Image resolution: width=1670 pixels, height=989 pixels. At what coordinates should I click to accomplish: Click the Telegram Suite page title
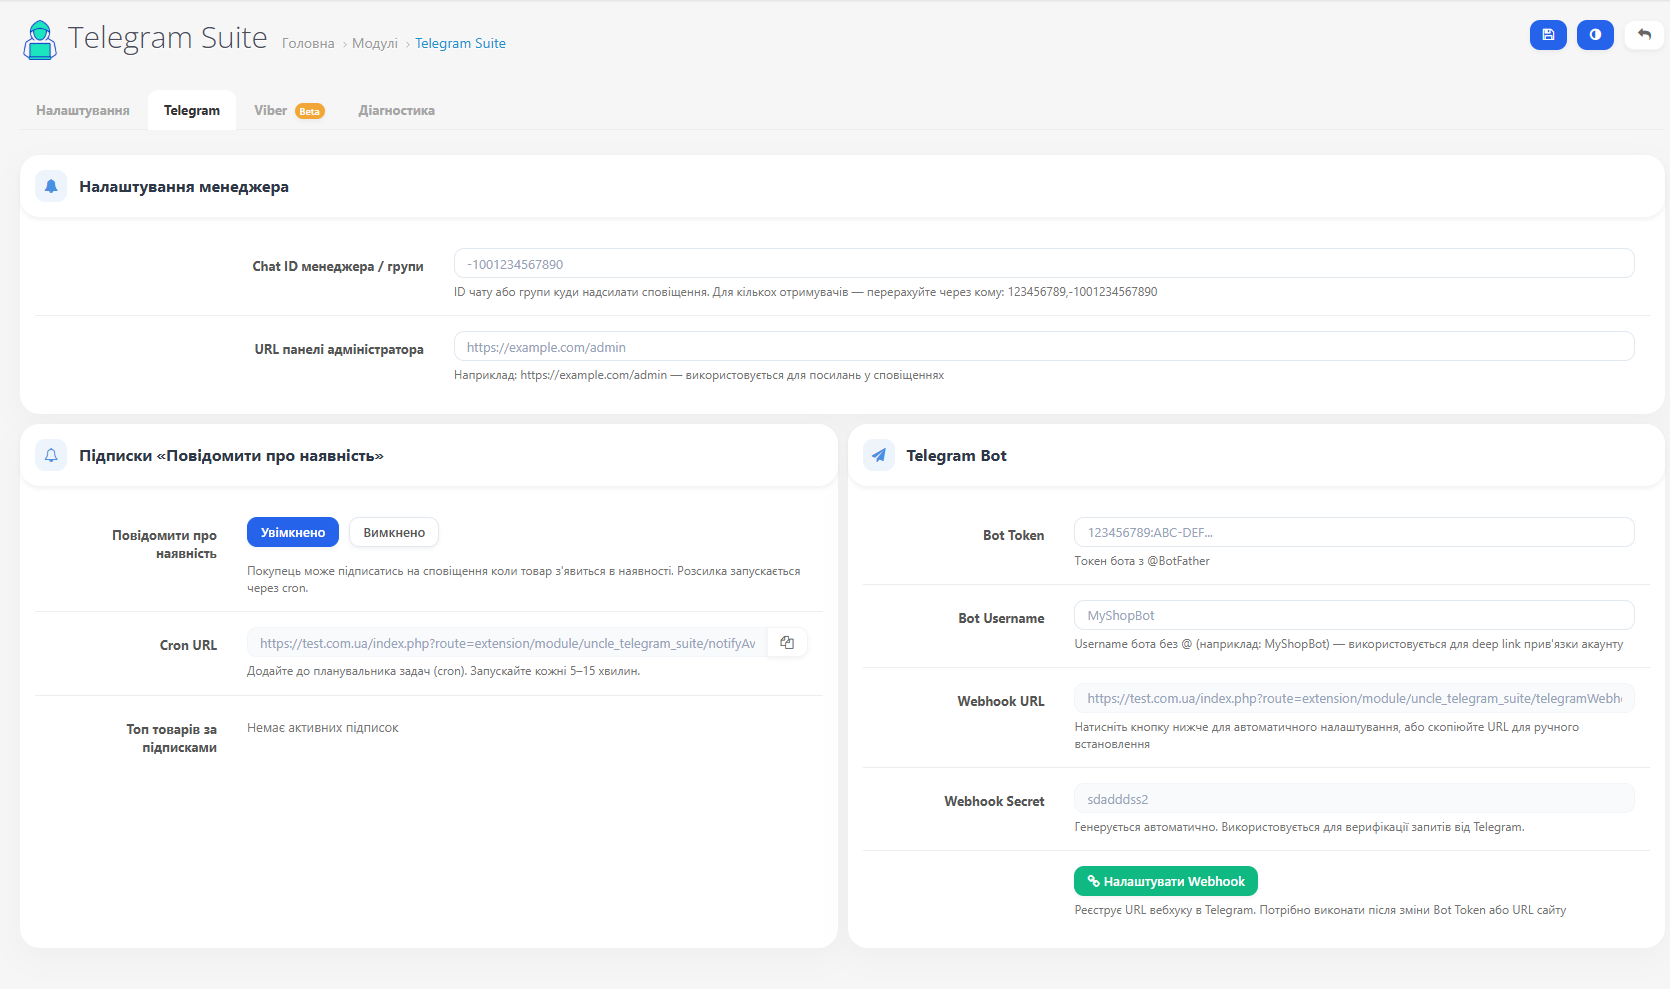pos(168,38)
